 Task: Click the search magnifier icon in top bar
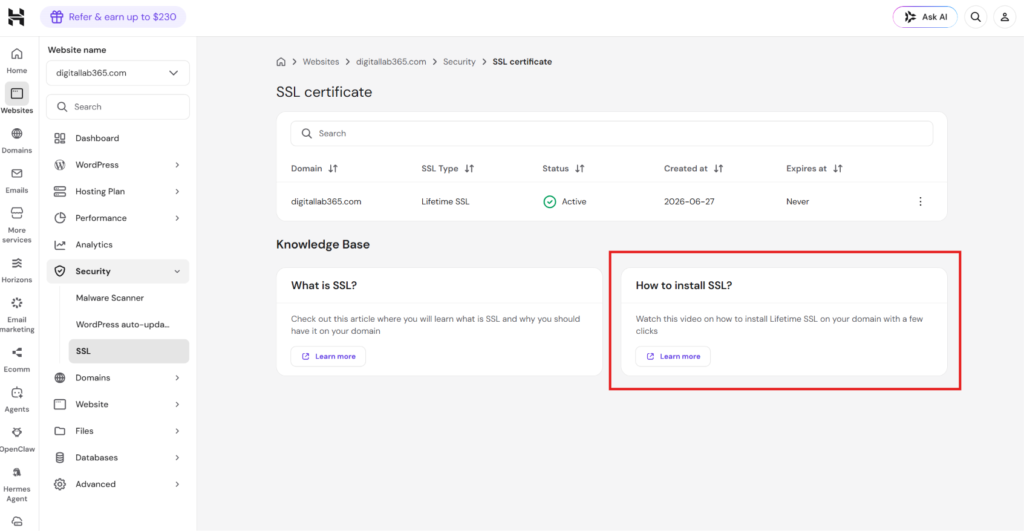pos(976,17)
